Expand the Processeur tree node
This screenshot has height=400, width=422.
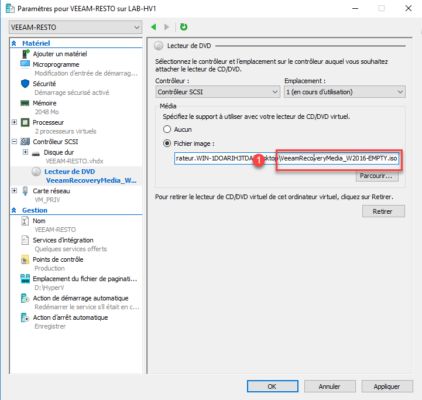(x=14, y=122)
